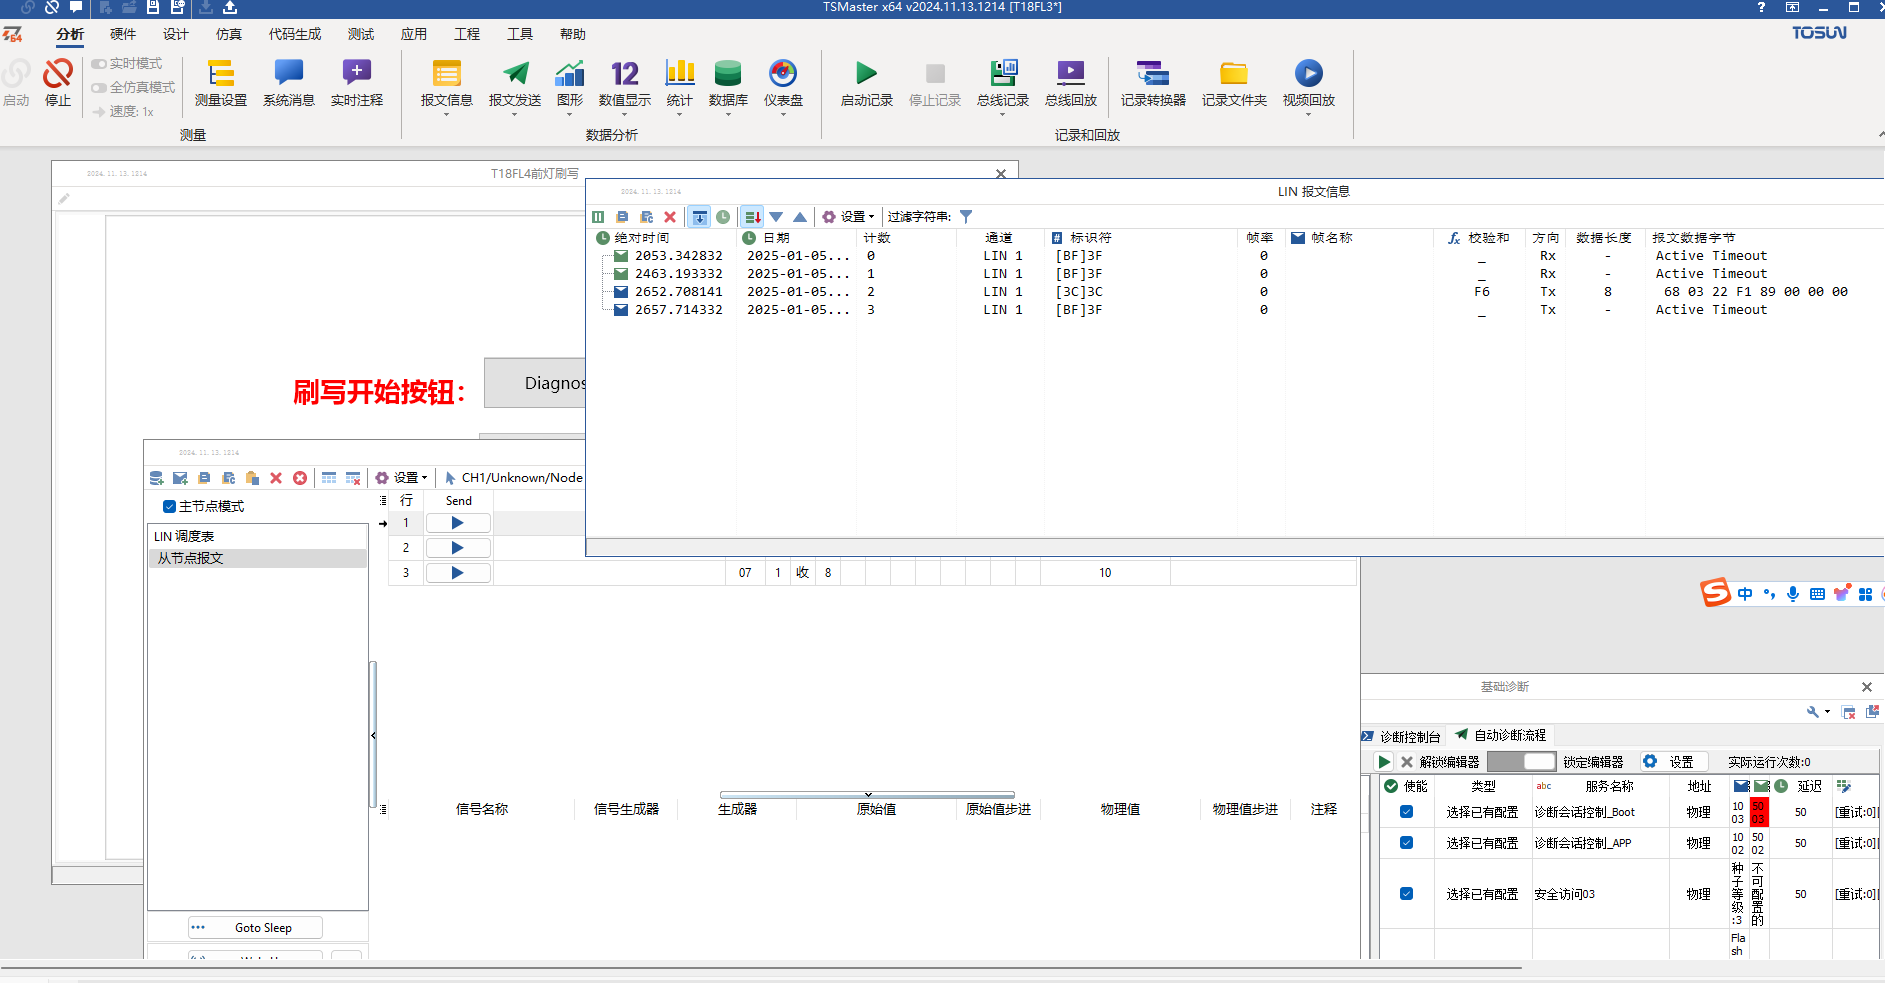Screen dimensions: 1885x983
Task: Toggle the 解锁编辑器/锁定编辑器 switch
Action: pos(1521,762)
